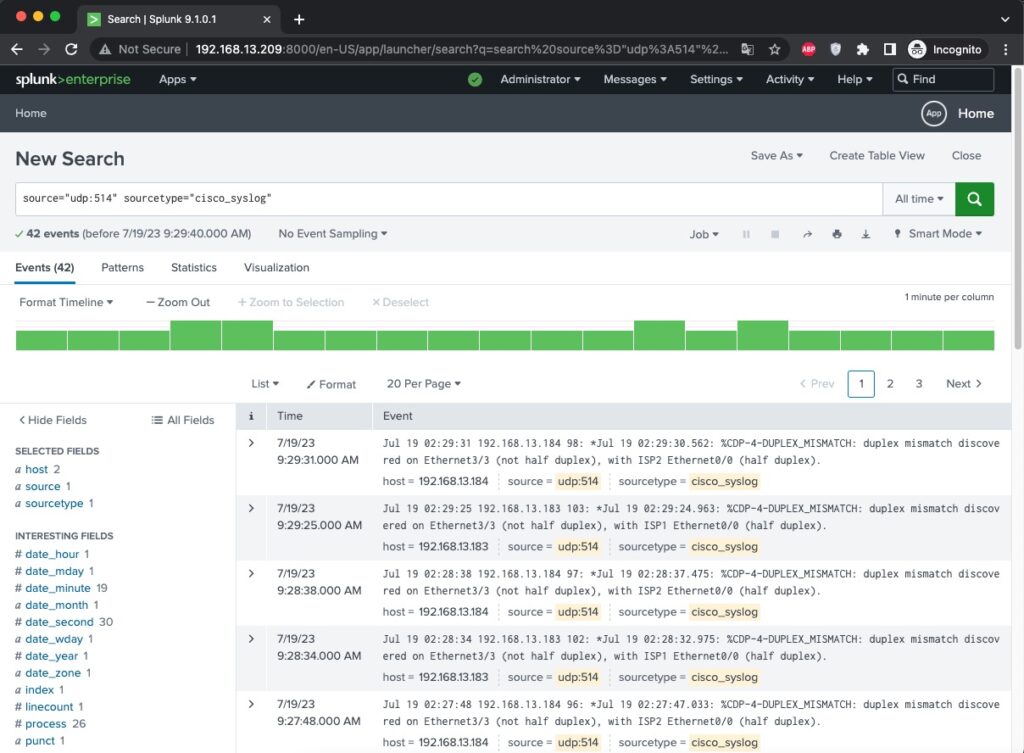Open the 20 Per Page dropdown
This screenshot has height=753, width=1024.
424,384
